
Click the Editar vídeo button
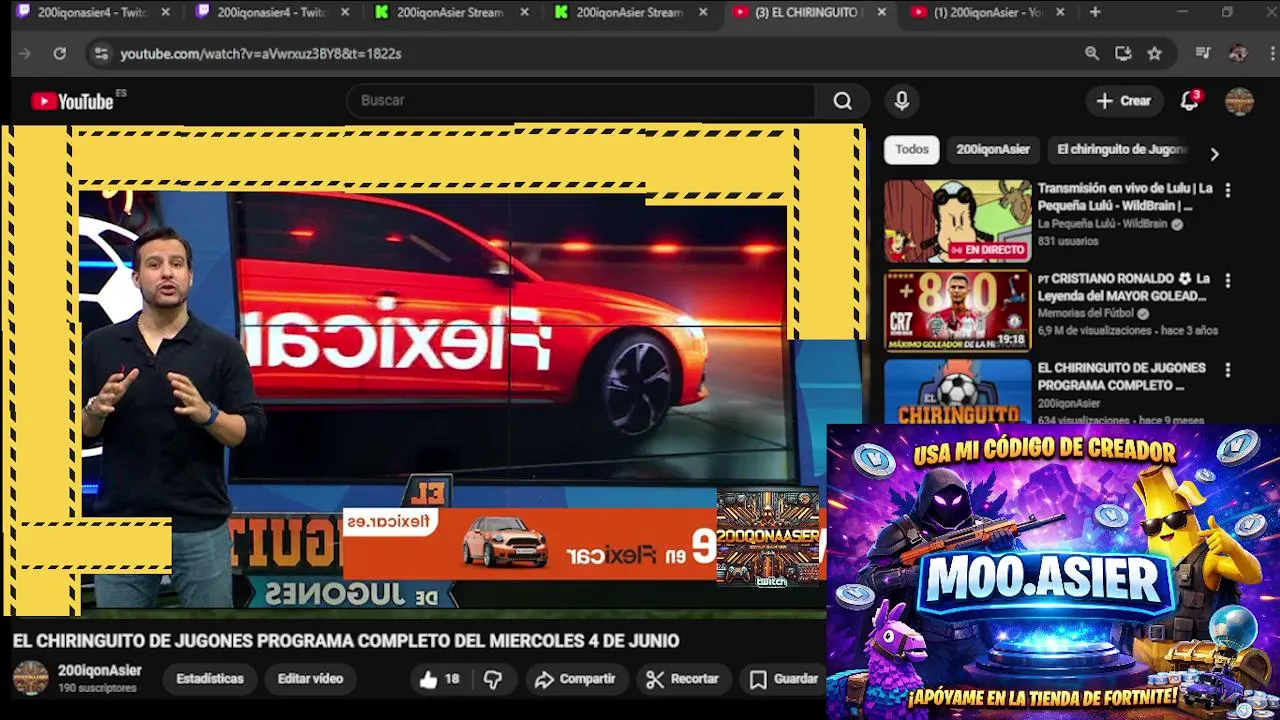pos(310,679)
